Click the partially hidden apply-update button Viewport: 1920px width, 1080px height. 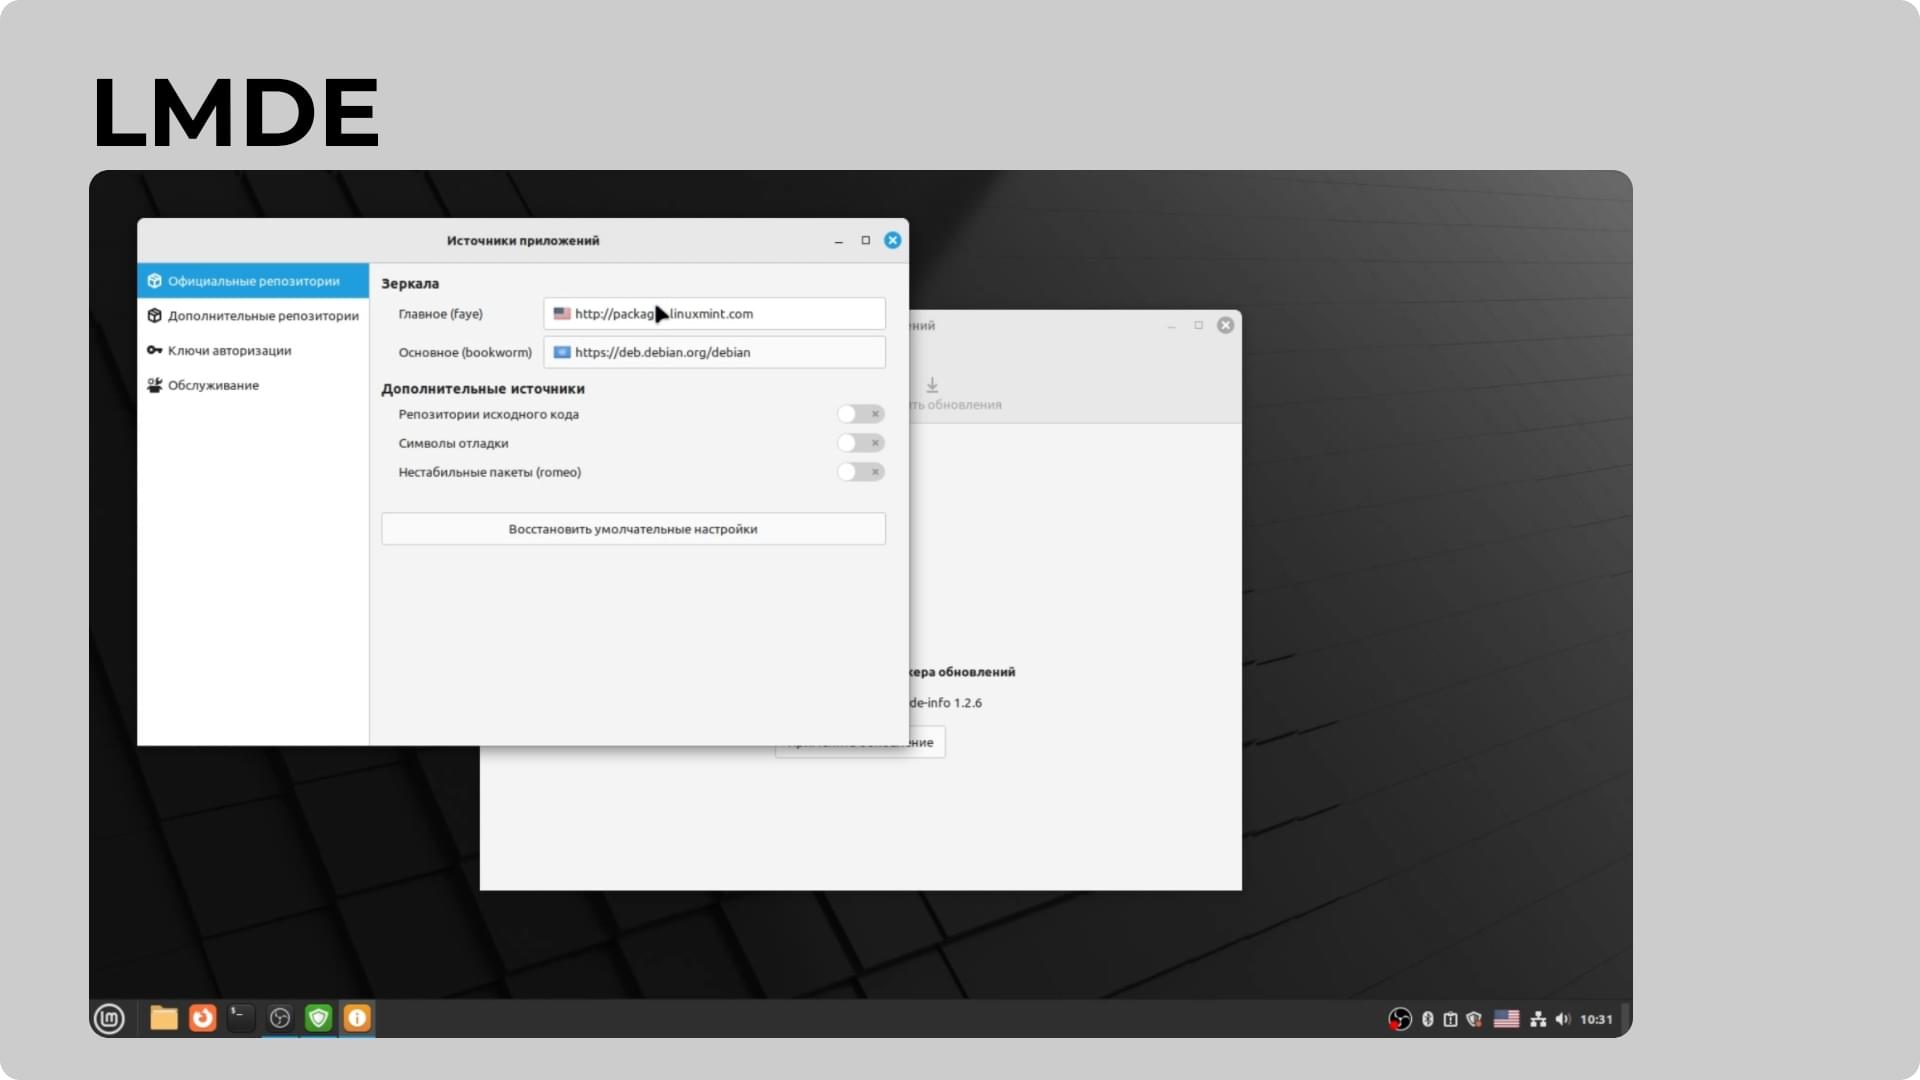(x=926, y=742)
